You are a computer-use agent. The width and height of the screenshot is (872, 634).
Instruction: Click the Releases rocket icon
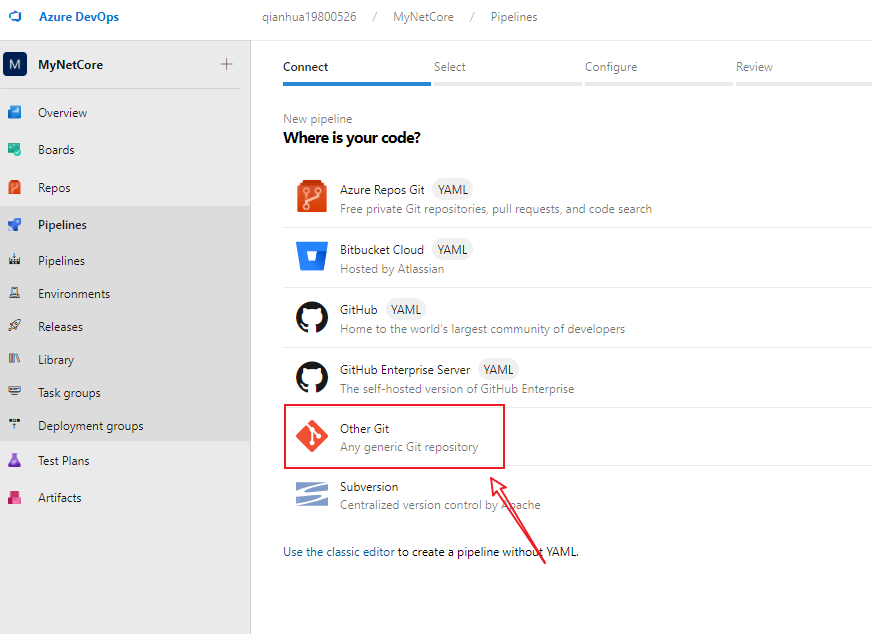(x=15, y=327)
